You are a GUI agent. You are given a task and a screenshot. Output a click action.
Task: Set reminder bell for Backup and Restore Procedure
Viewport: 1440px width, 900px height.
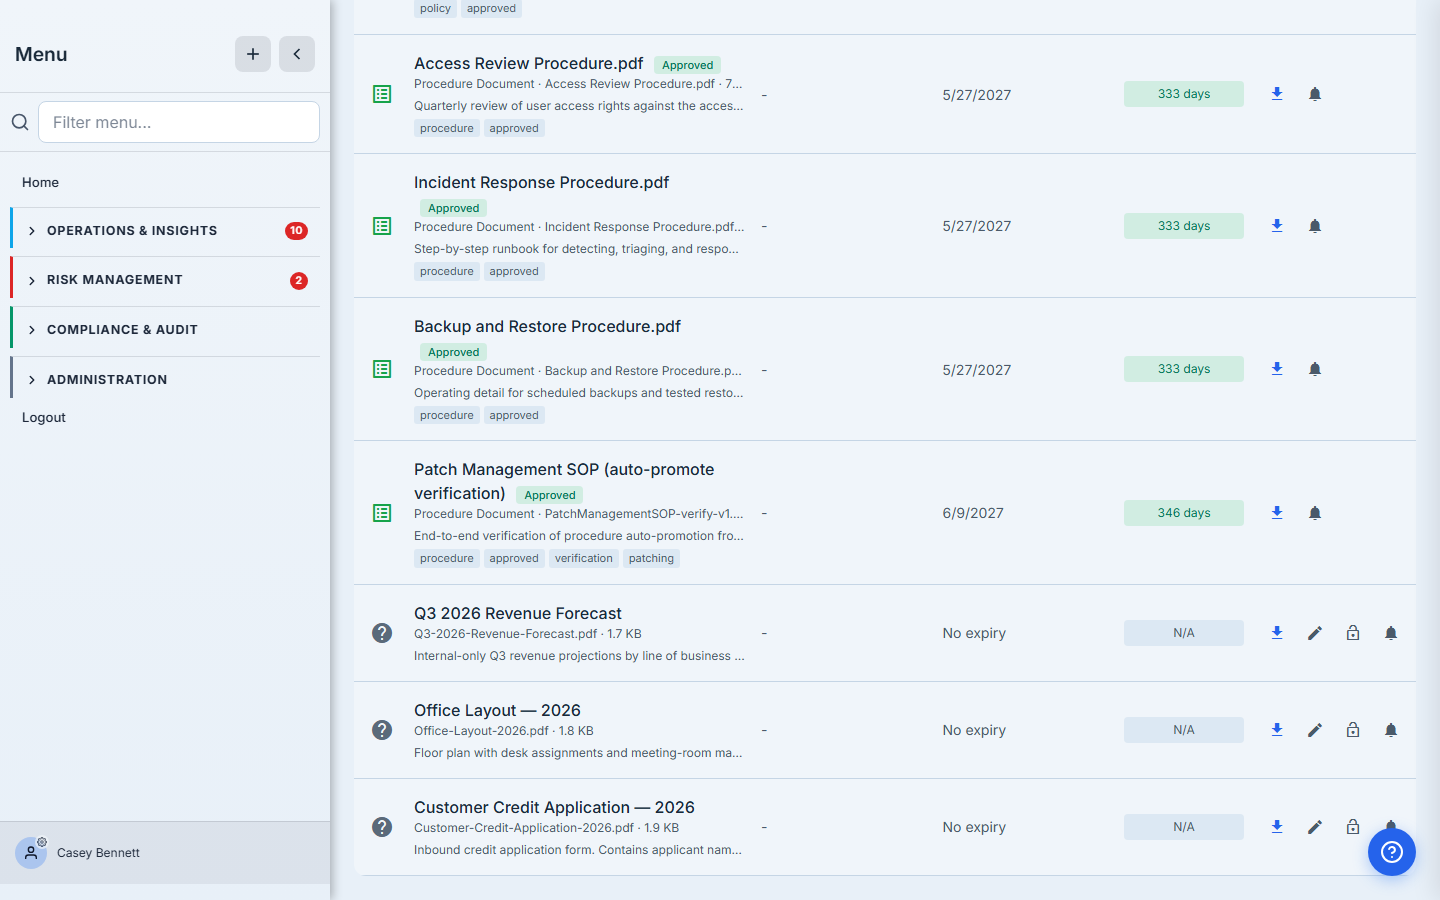click(1315, 369)
